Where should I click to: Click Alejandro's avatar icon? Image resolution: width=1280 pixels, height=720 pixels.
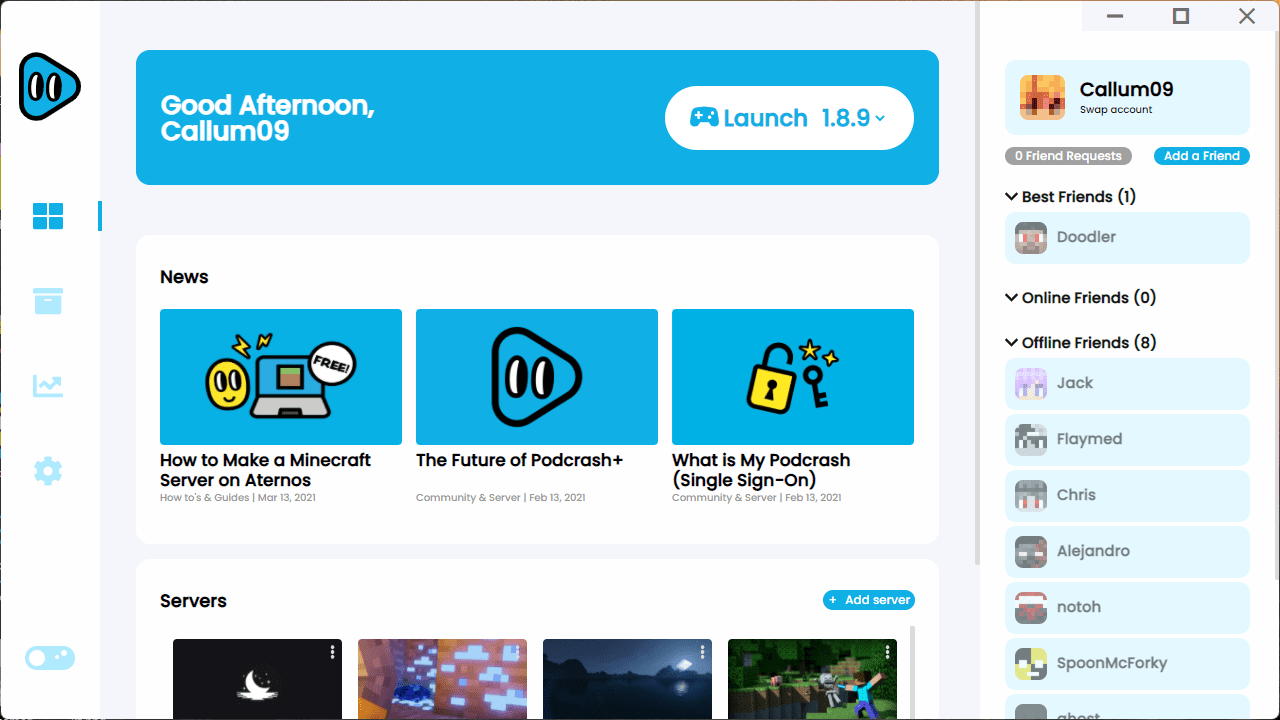click(1031, 552)
